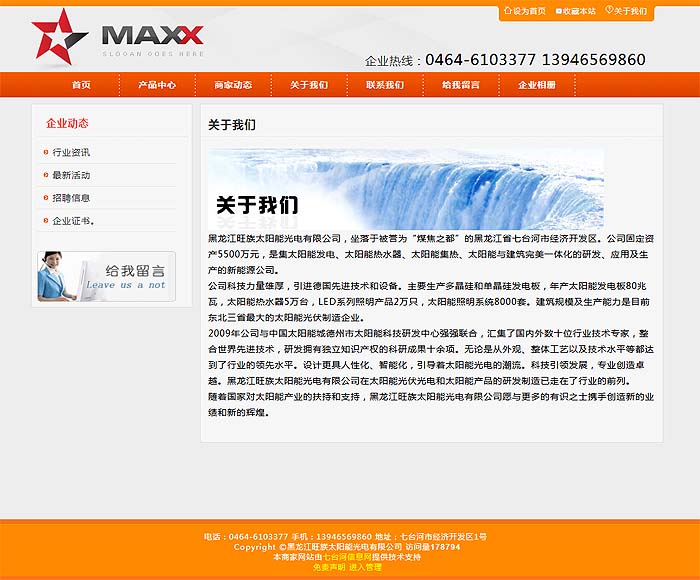Click the pin icon beside 关于我们 at top

[x=608, y=11]
